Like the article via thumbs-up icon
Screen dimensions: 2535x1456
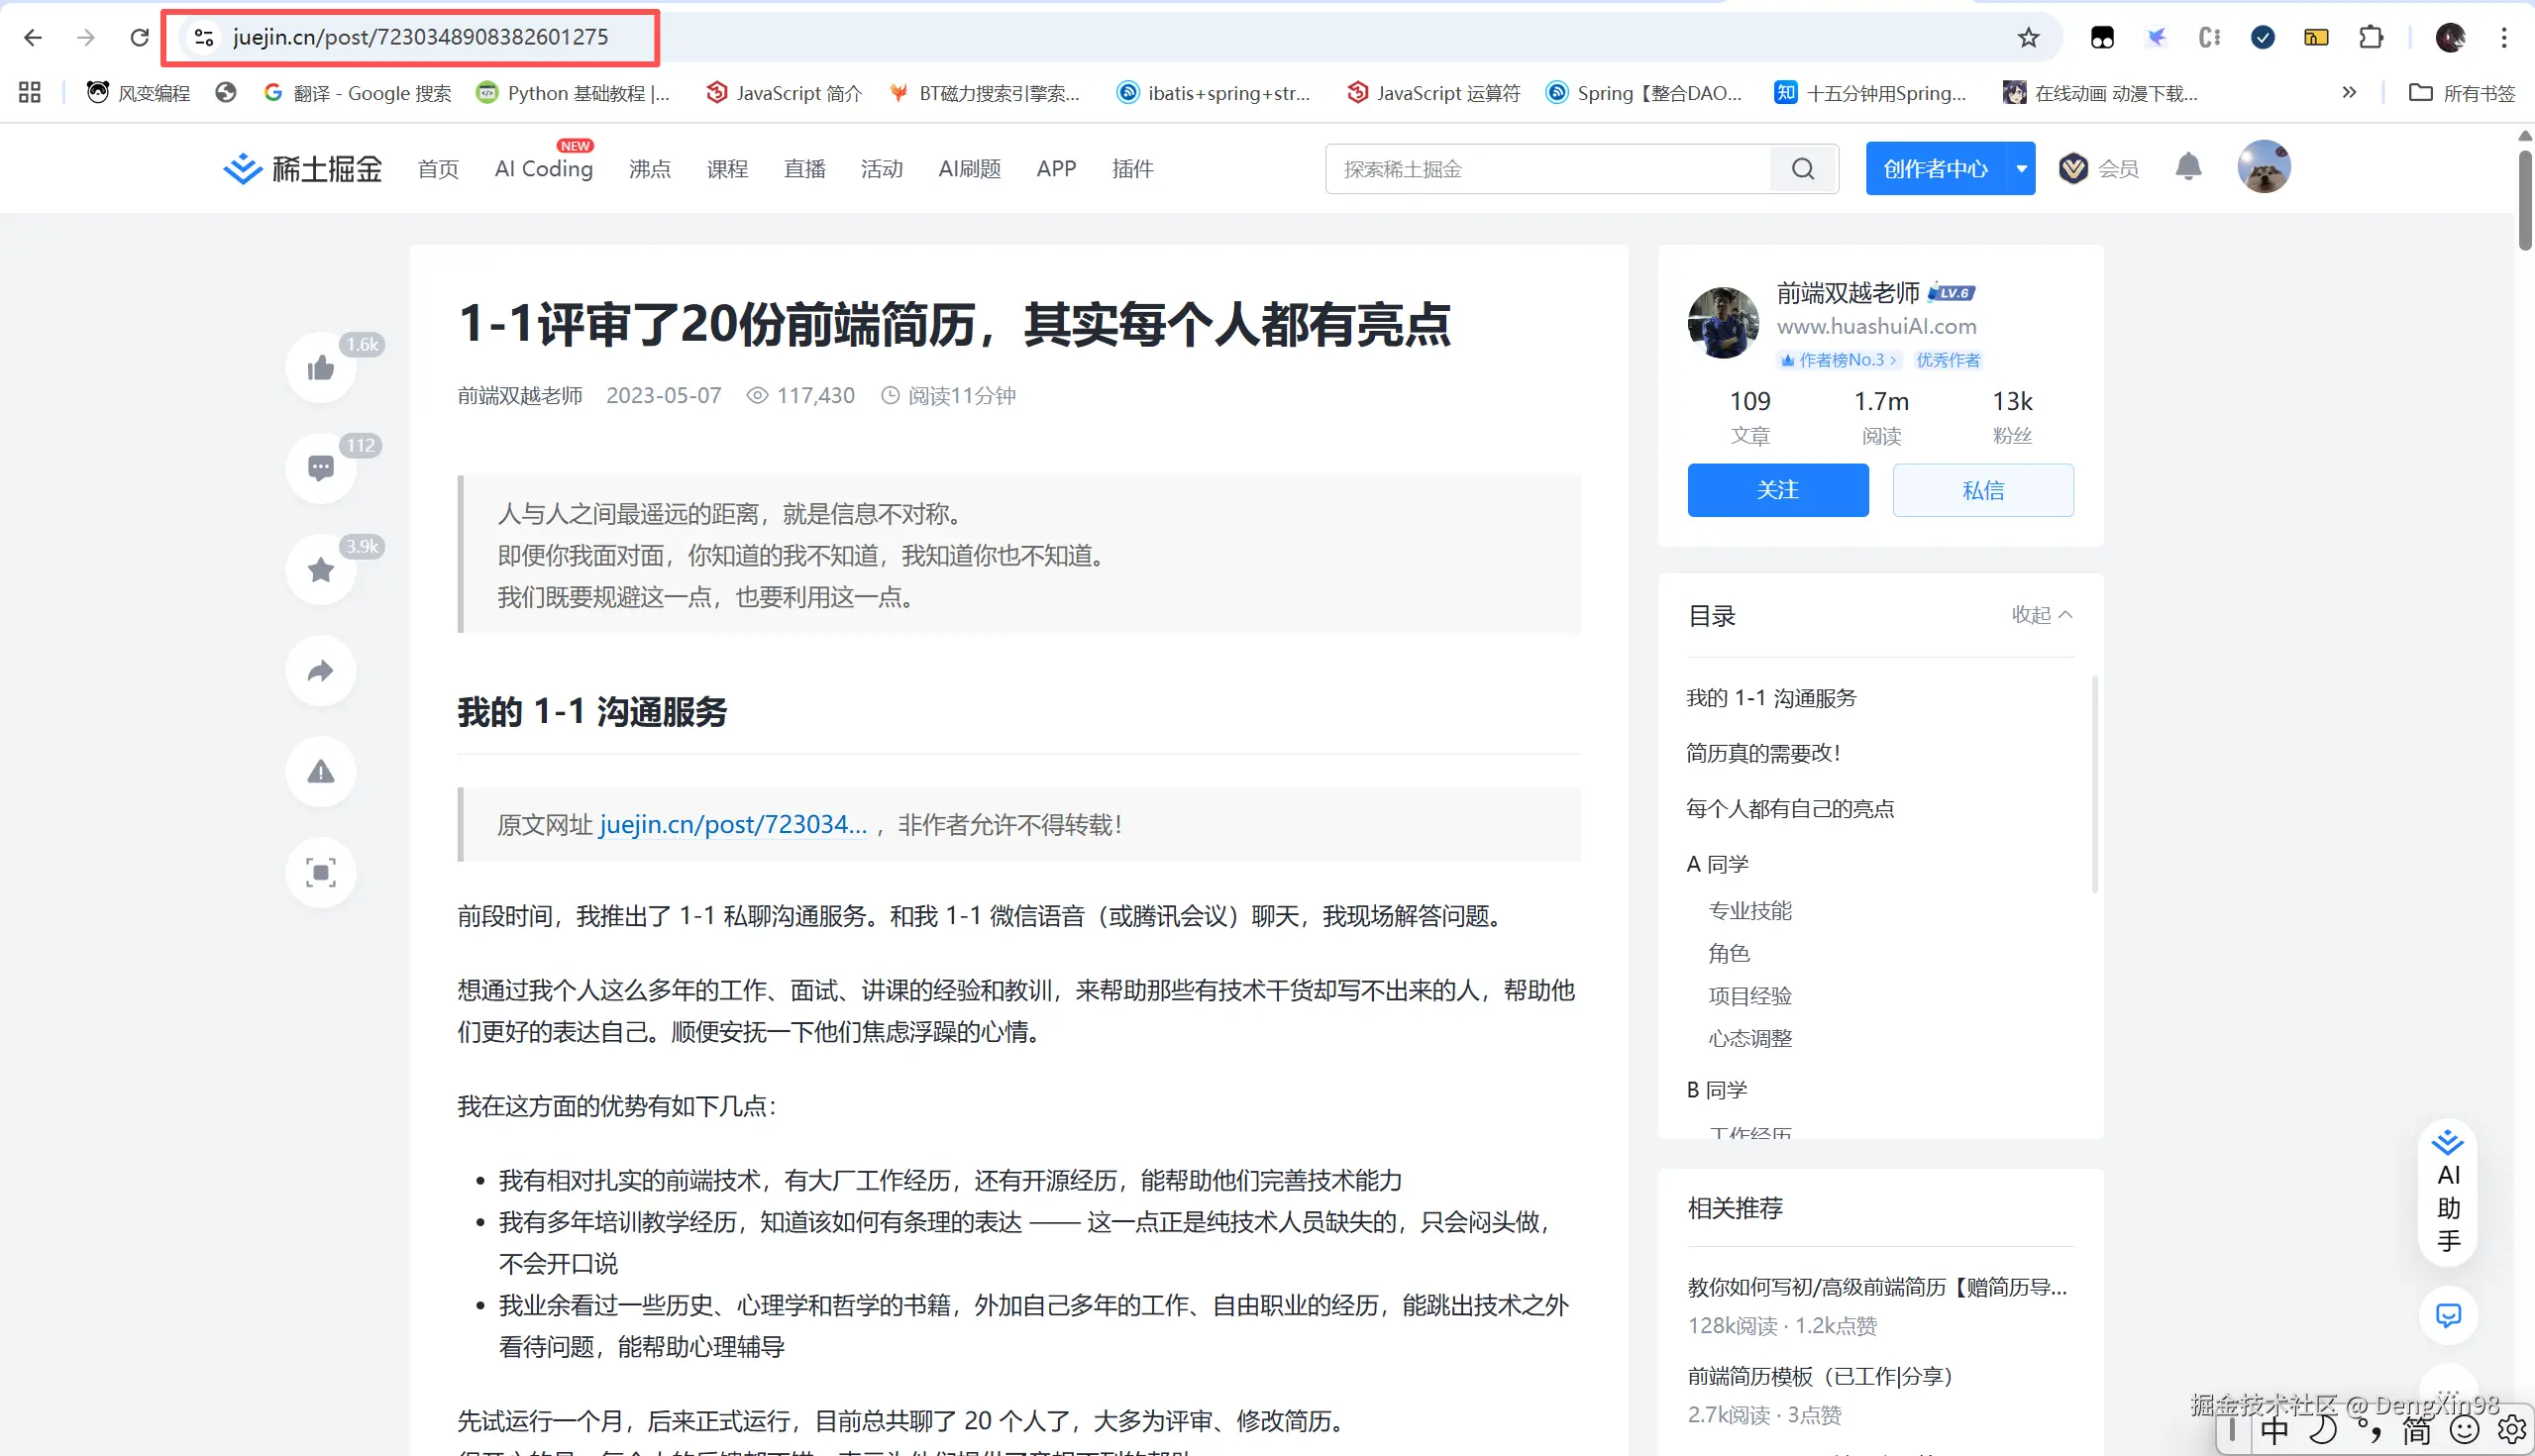[320, 367]
